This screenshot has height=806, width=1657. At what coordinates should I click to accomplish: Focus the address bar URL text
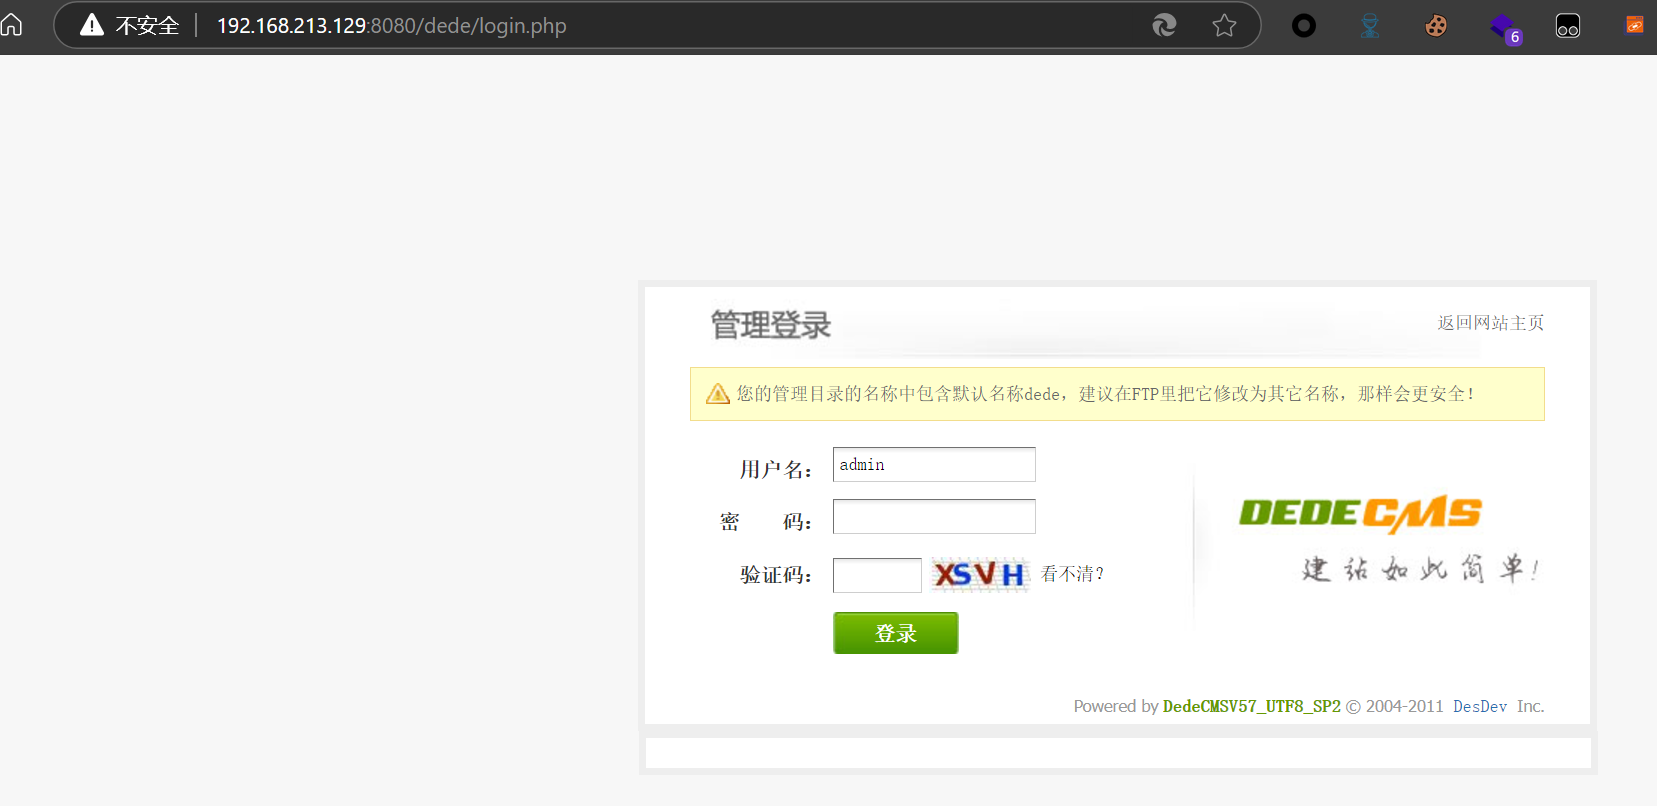[x=391, y=26]
